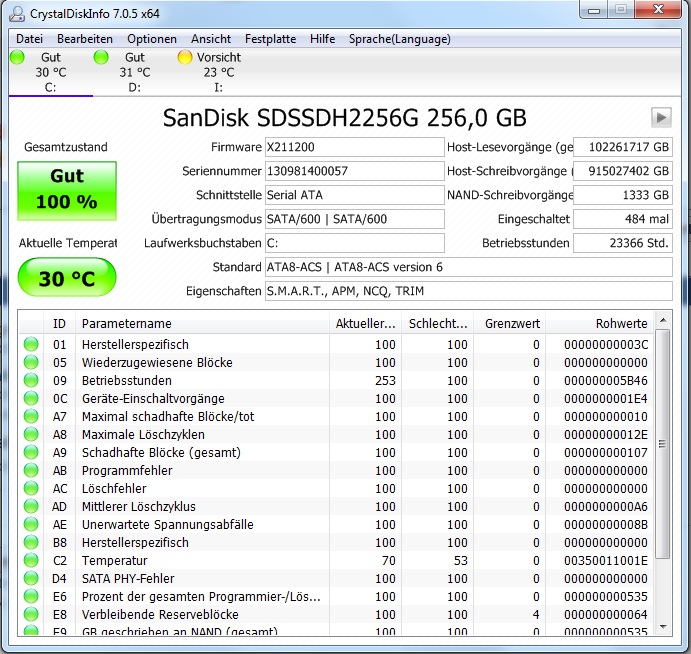Select the Wiederzugewiesene Blöcke parameter name
This screenshot has width=691, height=654.
tap(157, 362)
